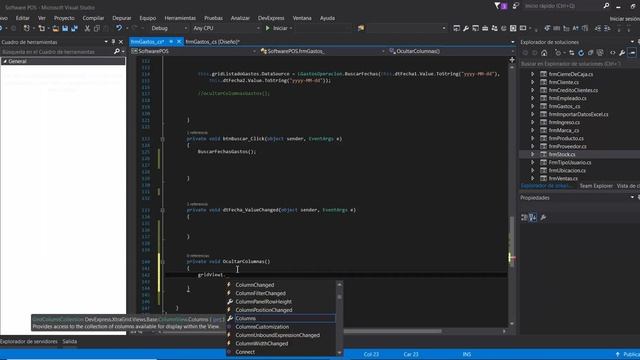Image resolution: width=640 pixels, height=360 pixels.
Task: Close the Toolbox panel
Action: [121, 42]
